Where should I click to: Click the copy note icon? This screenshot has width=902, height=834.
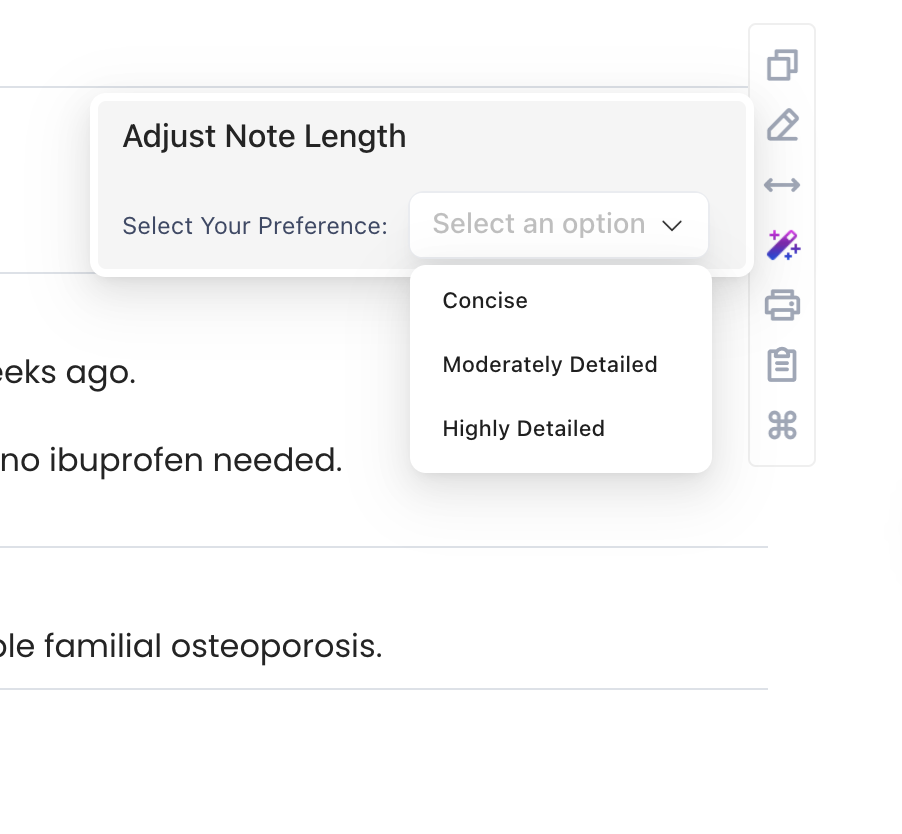tap(782, 66)
